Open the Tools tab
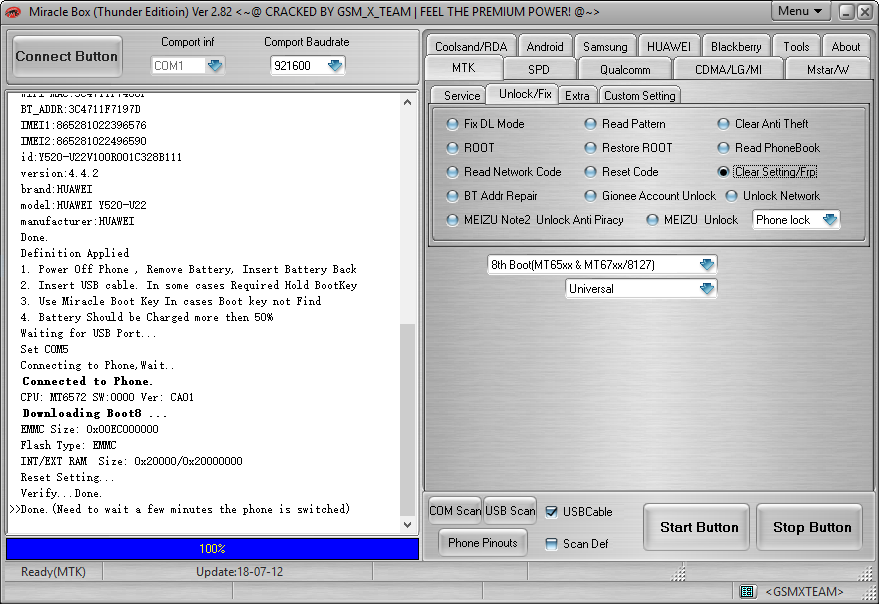Screen dimensions: 879x604 coord(796,47)
